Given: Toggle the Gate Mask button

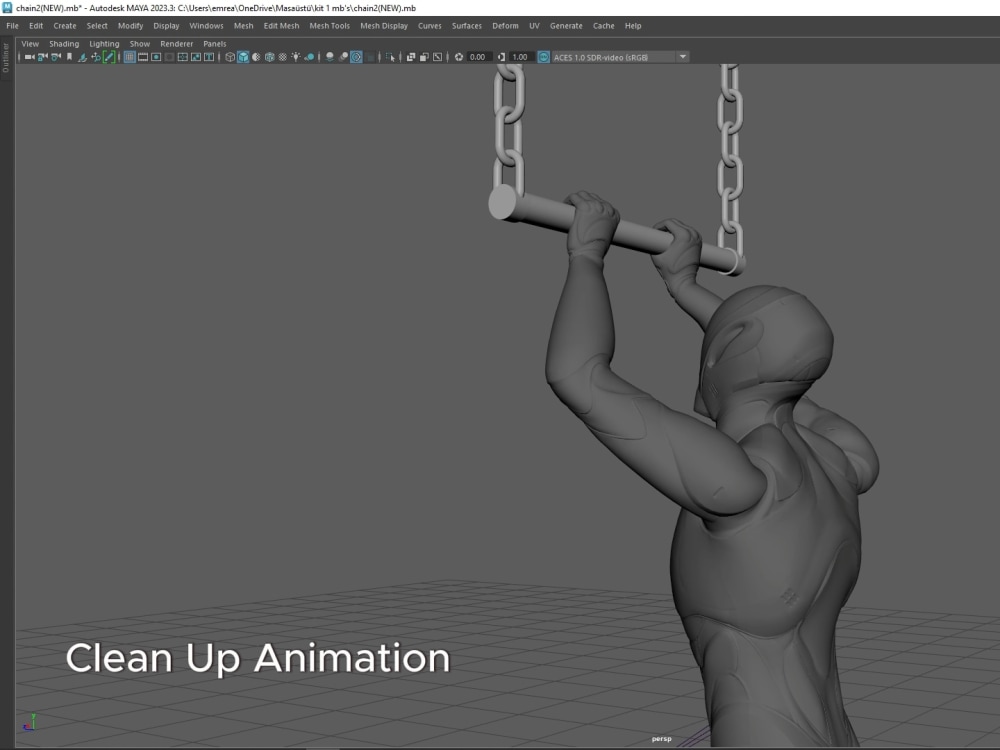Looking at the screenshot, I should pyautogui.click(x=170, y=57).
